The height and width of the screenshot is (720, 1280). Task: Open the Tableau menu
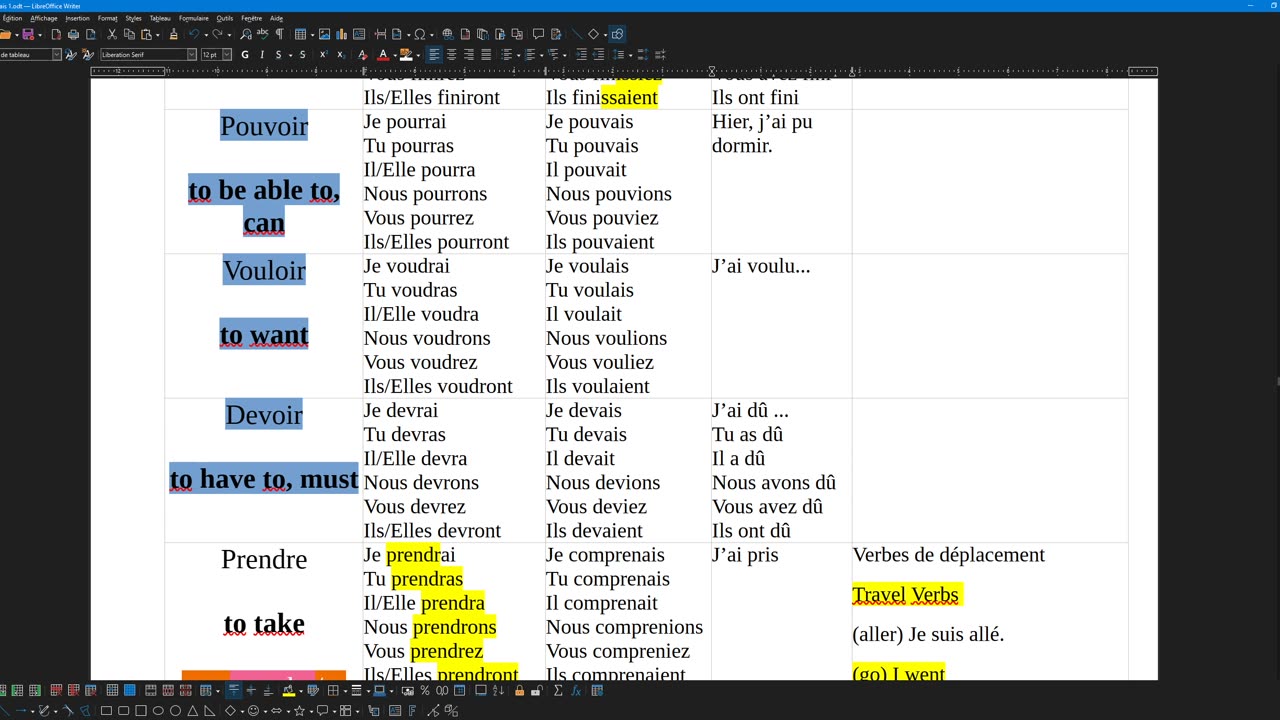(x=160, y=18)
